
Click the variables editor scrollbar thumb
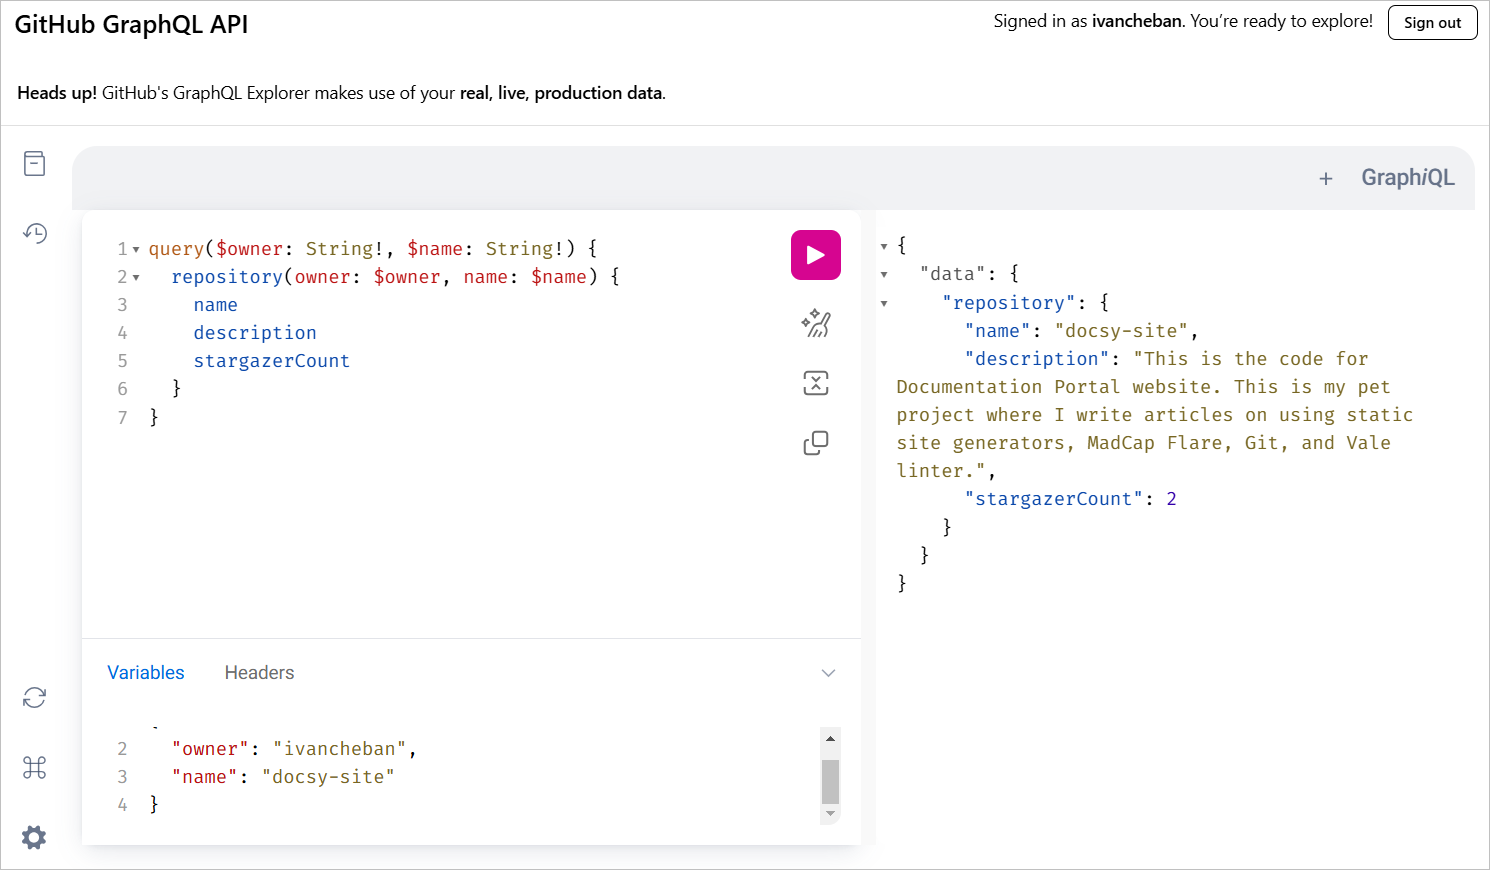point(830,781)
